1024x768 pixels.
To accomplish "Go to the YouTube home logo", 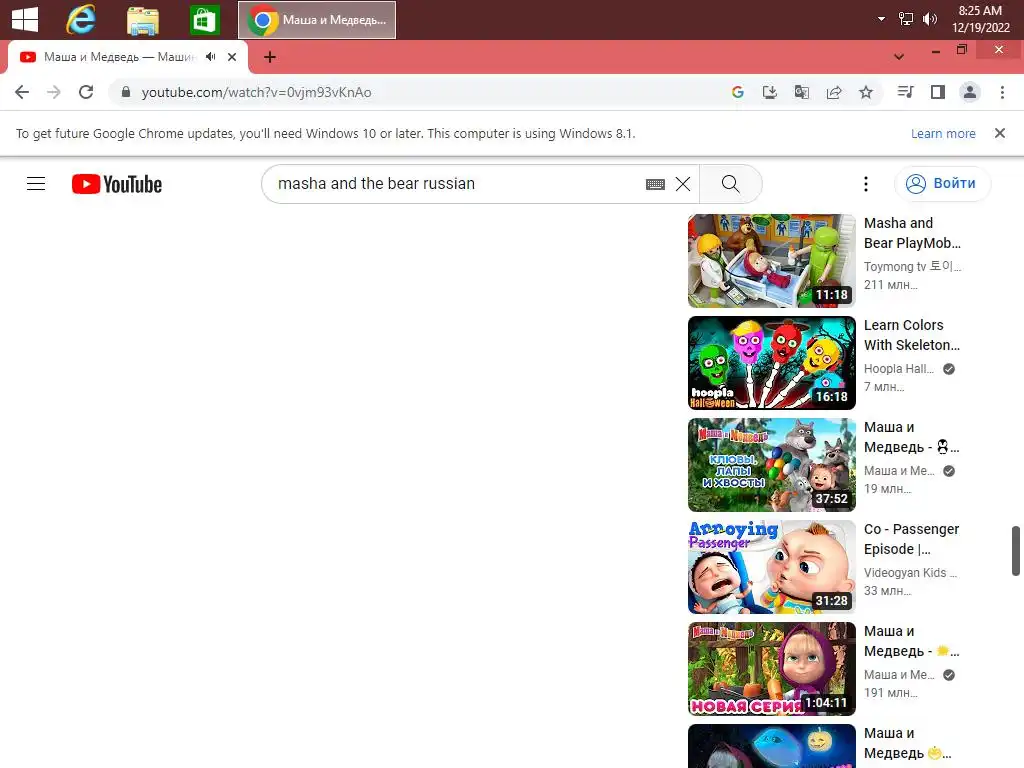I will click(x=117, y=184).
